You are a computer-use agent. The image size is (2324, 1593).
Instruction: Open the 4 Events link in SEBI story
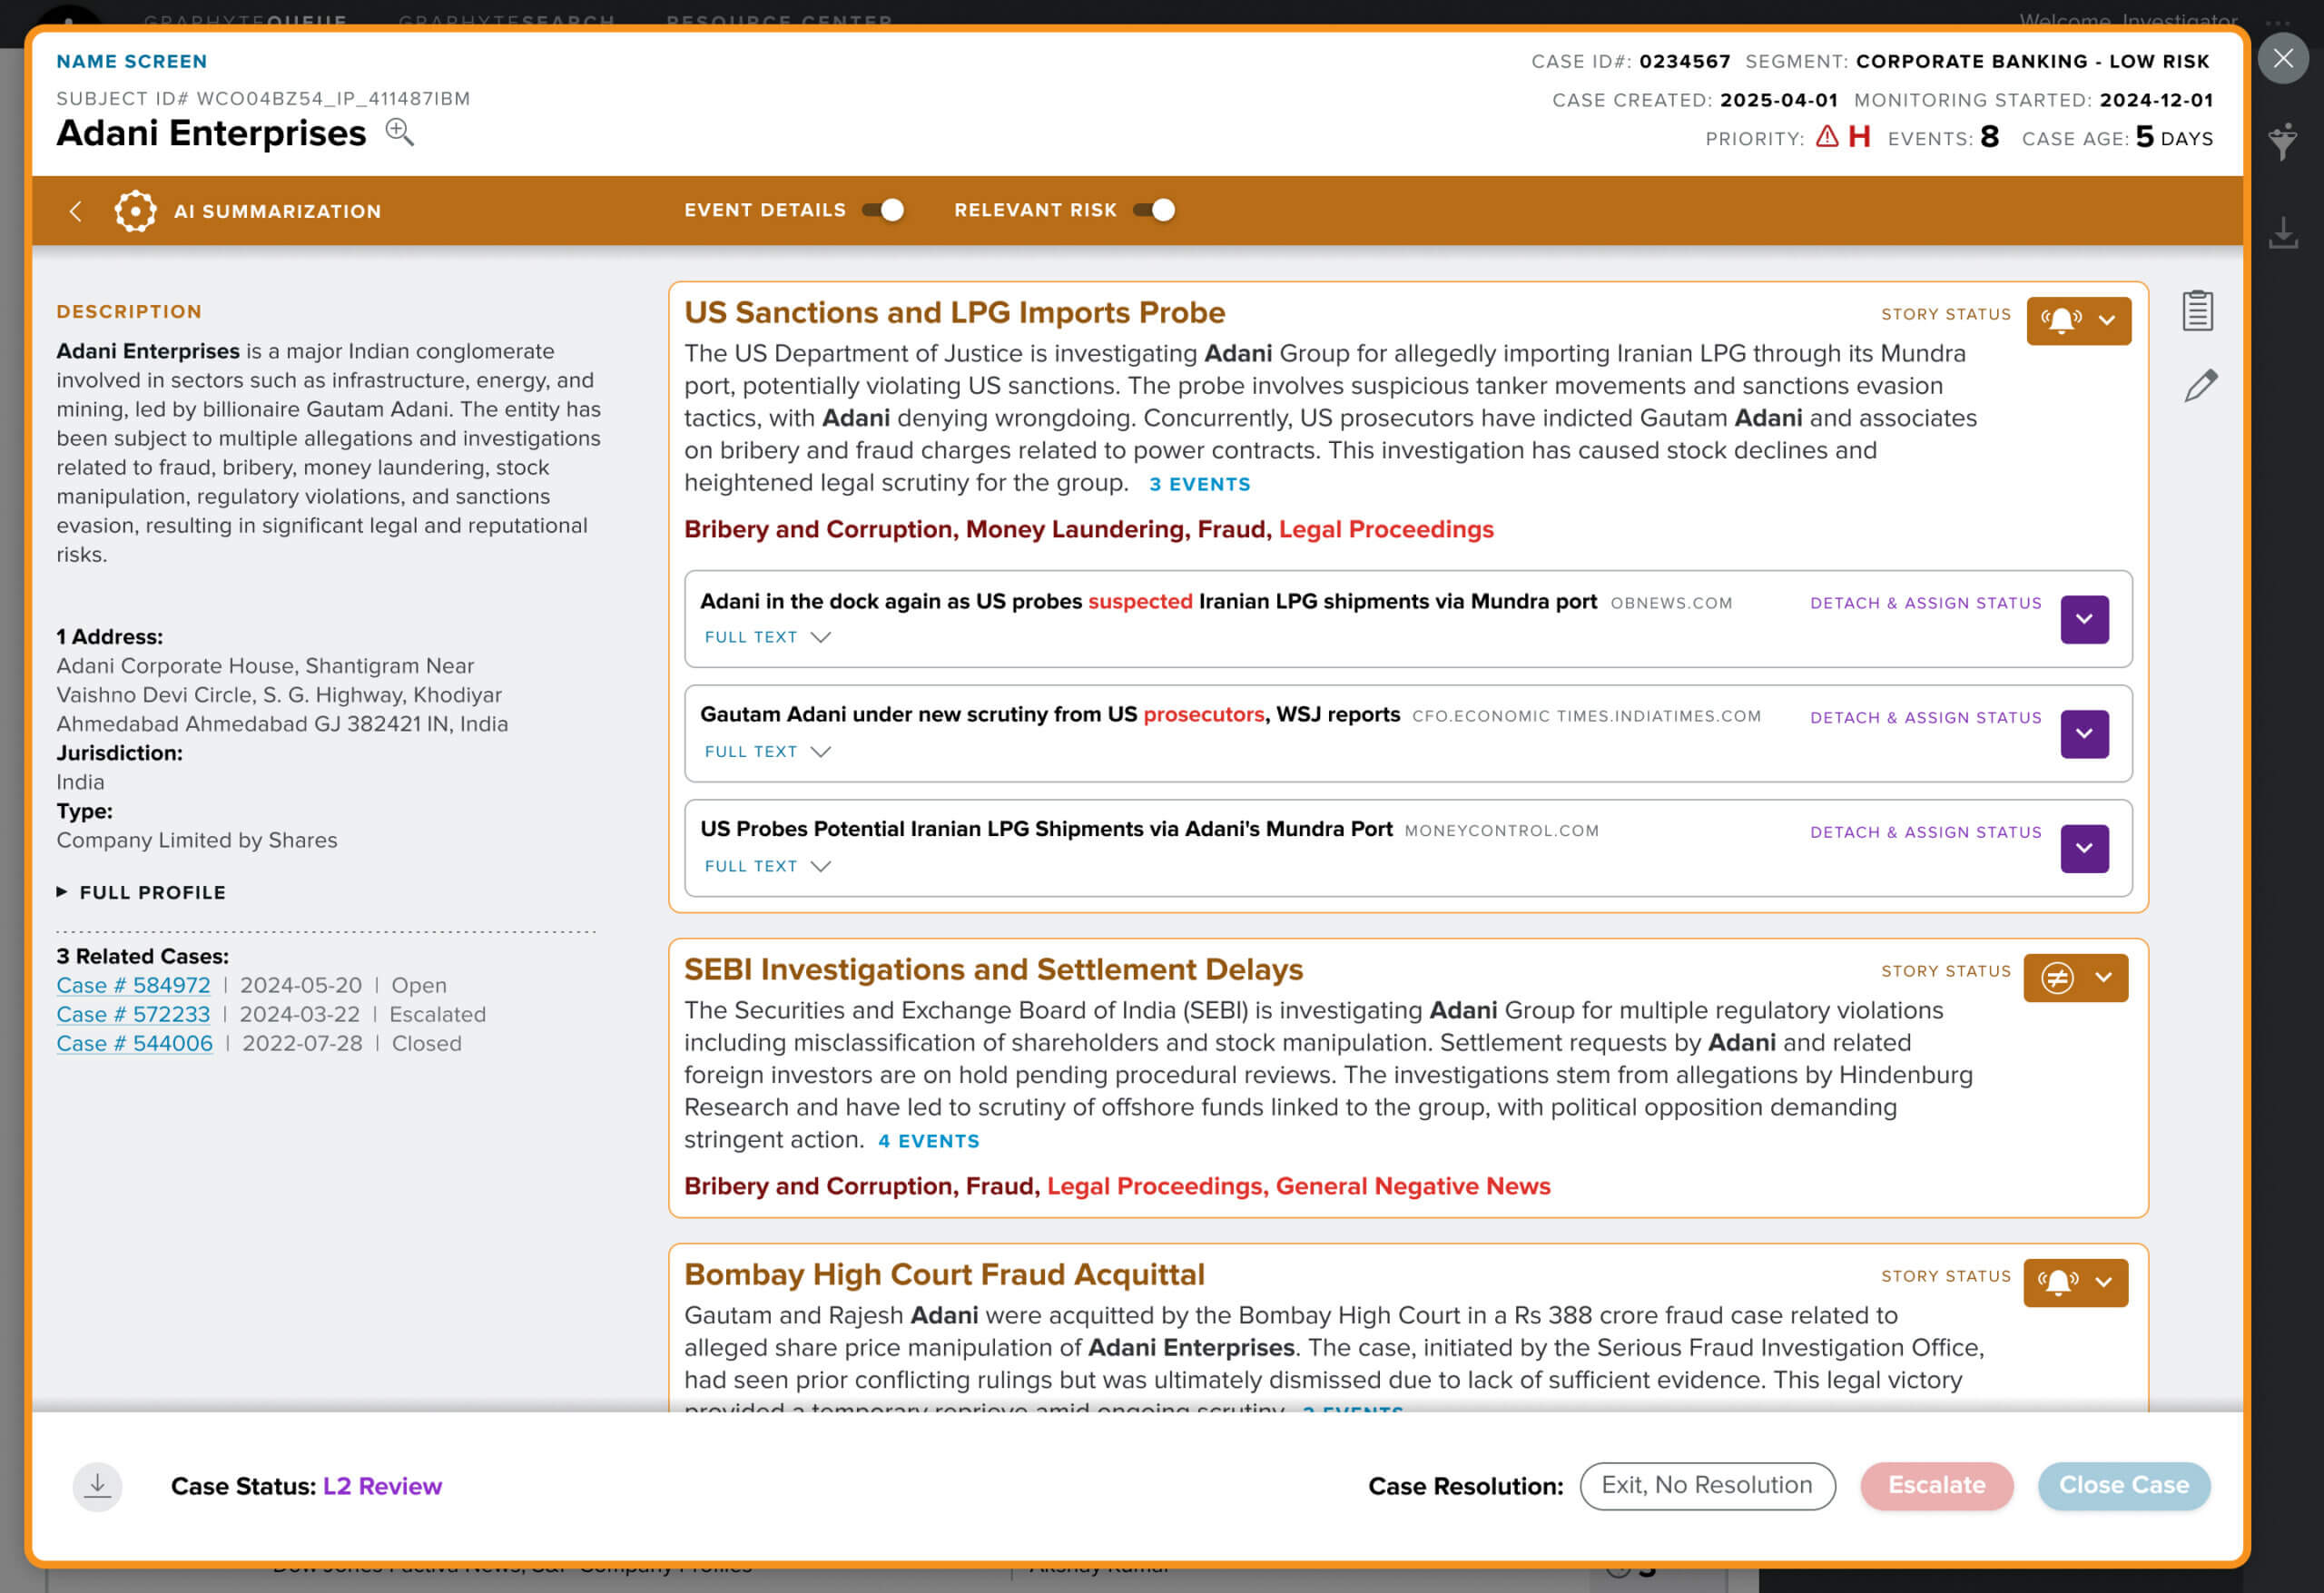click(928, 1141)
